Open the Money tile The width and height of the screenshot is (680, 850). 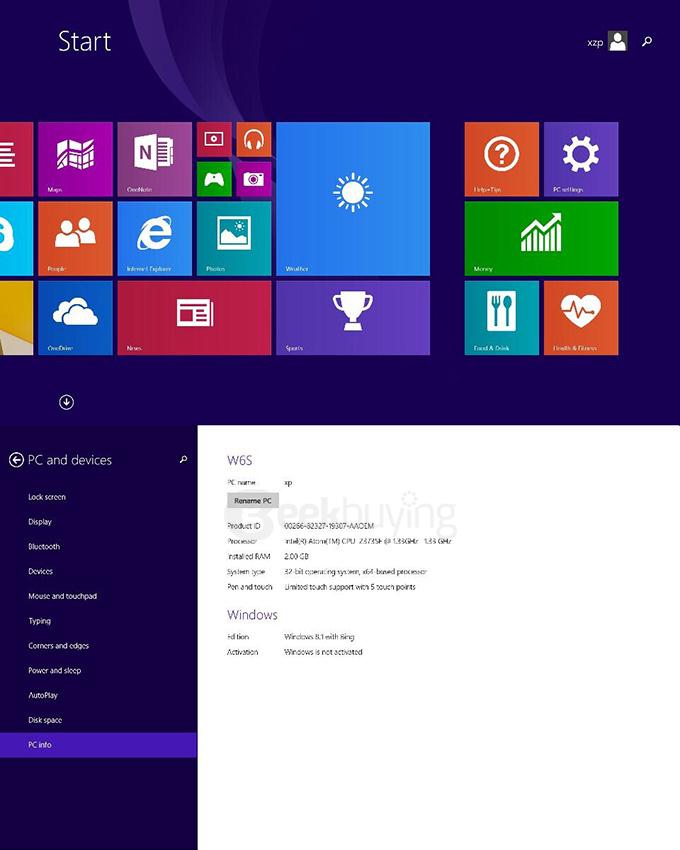click(x=541, y=239)
